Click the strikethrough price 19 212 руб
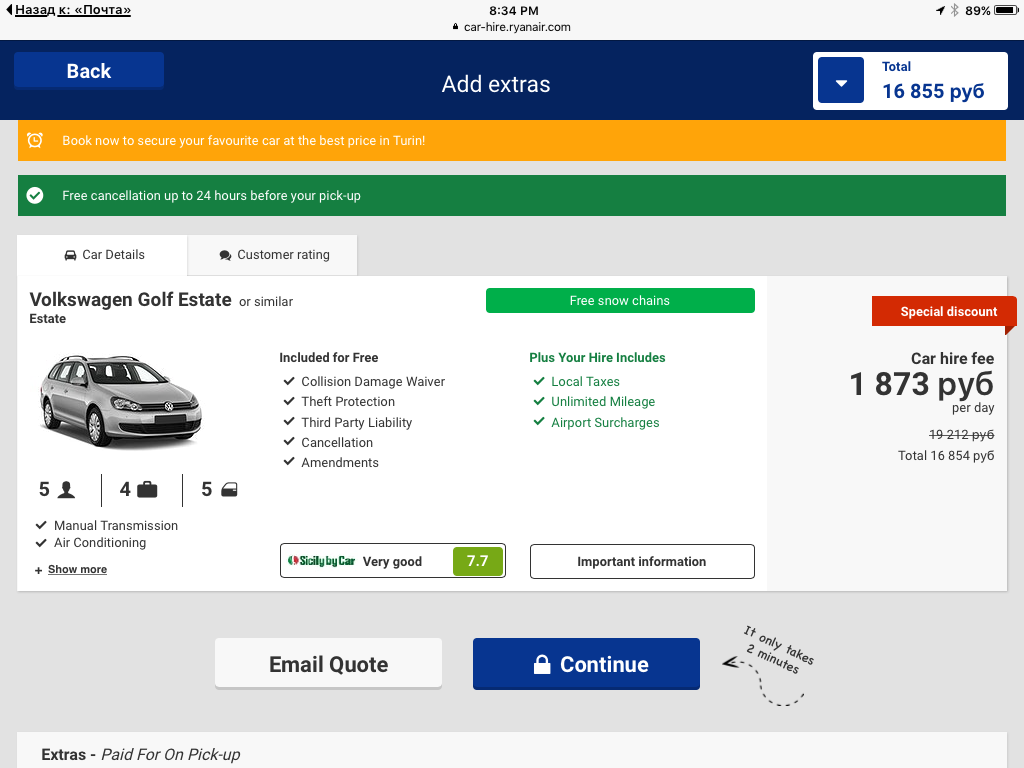Viewport: 1024px width, 768px height. 961,434
